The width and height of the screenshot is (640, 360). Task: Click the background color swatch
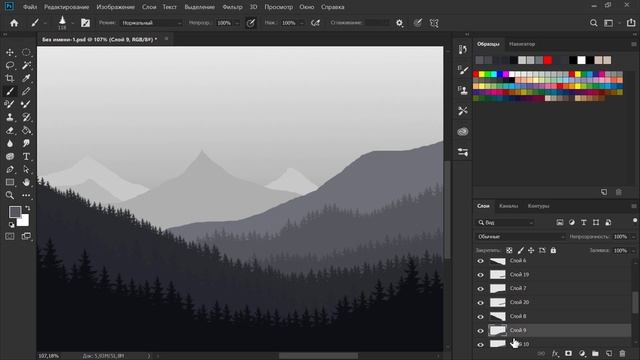(x=24, y=221)
